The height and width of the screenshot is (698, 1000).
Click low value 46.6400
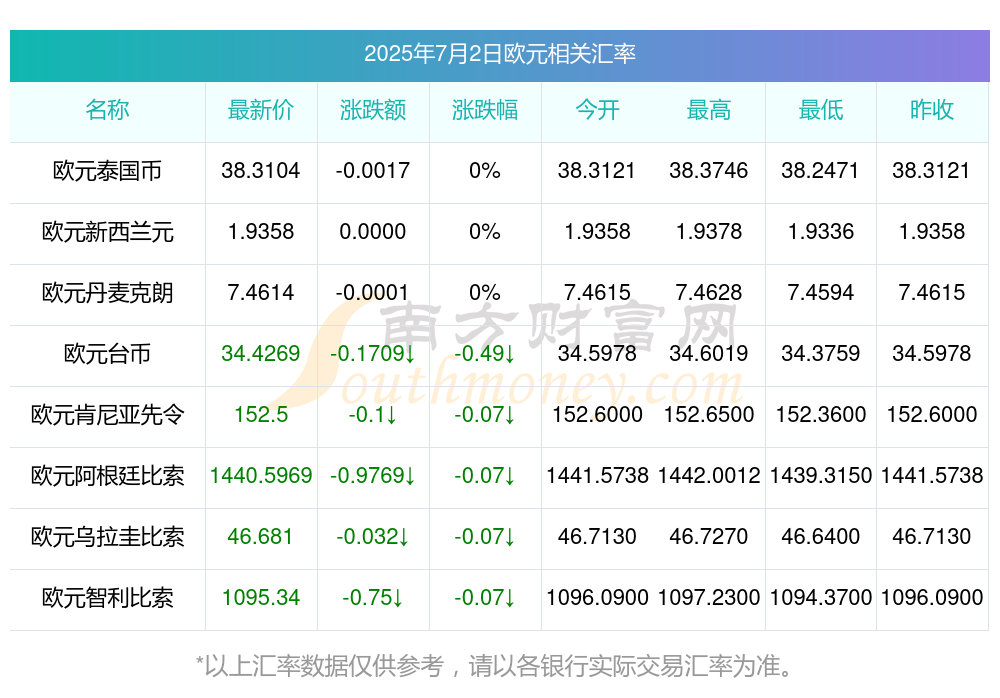click(x=821, y=536)
